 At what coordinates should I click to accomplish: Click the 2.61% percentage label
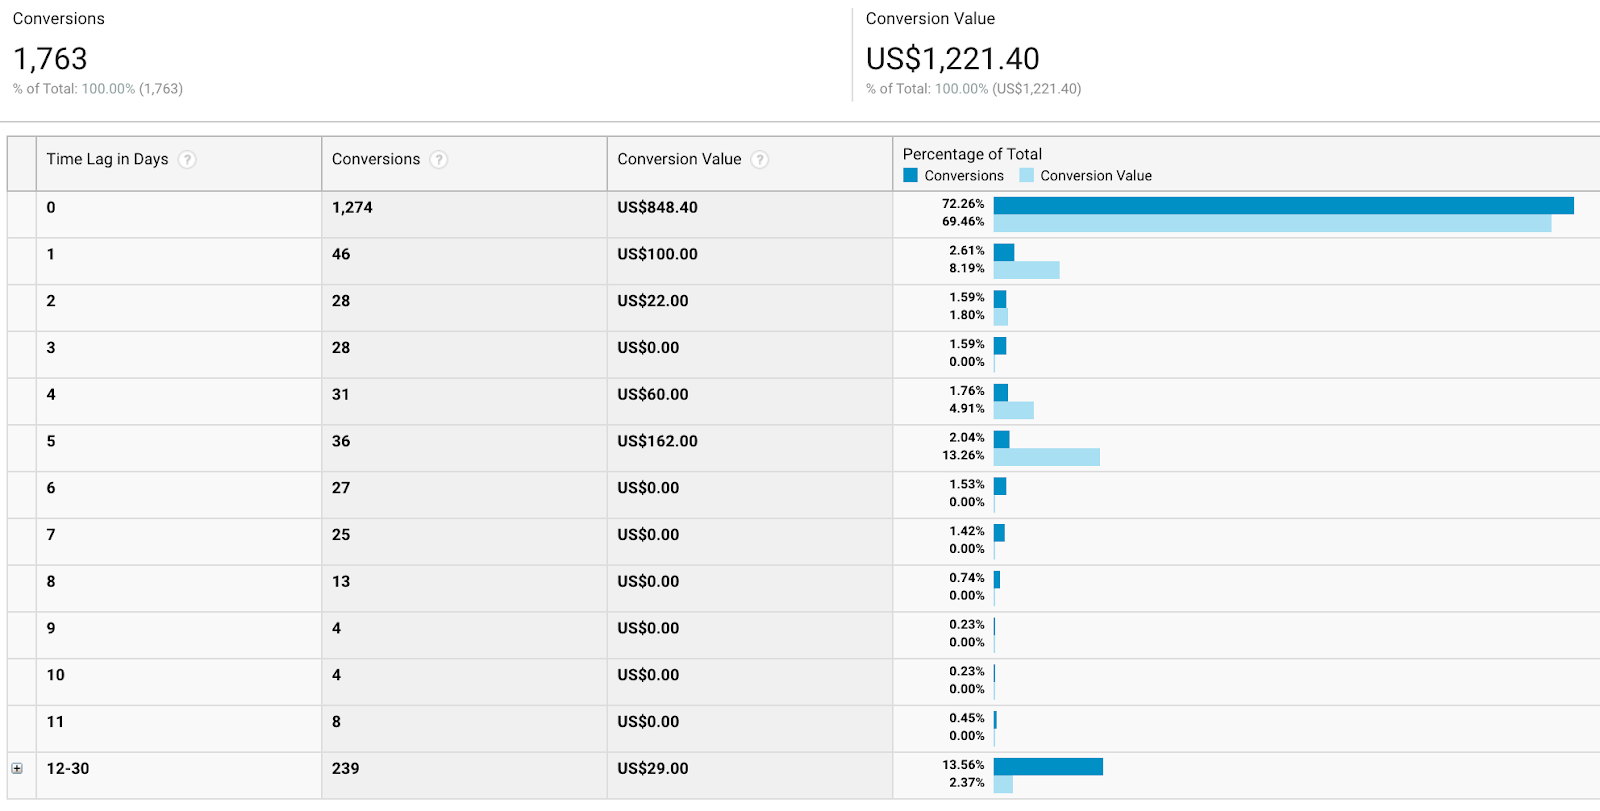pos(967,251)
